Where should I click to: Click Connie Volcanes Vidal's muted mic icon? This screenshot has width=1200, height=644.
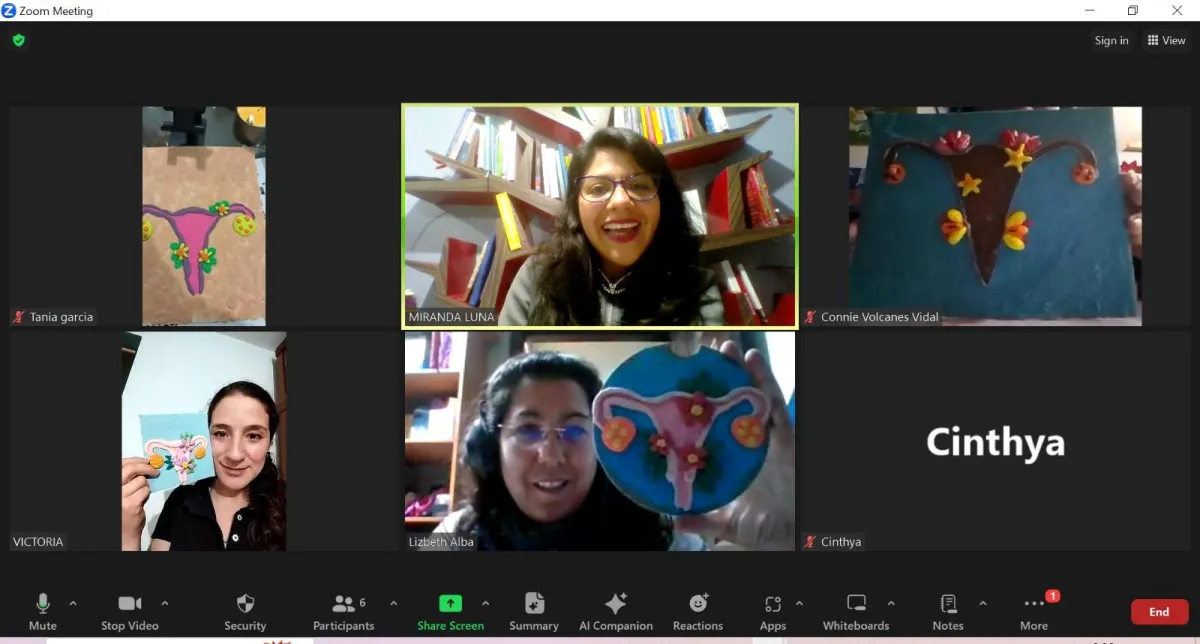[810, 317]
